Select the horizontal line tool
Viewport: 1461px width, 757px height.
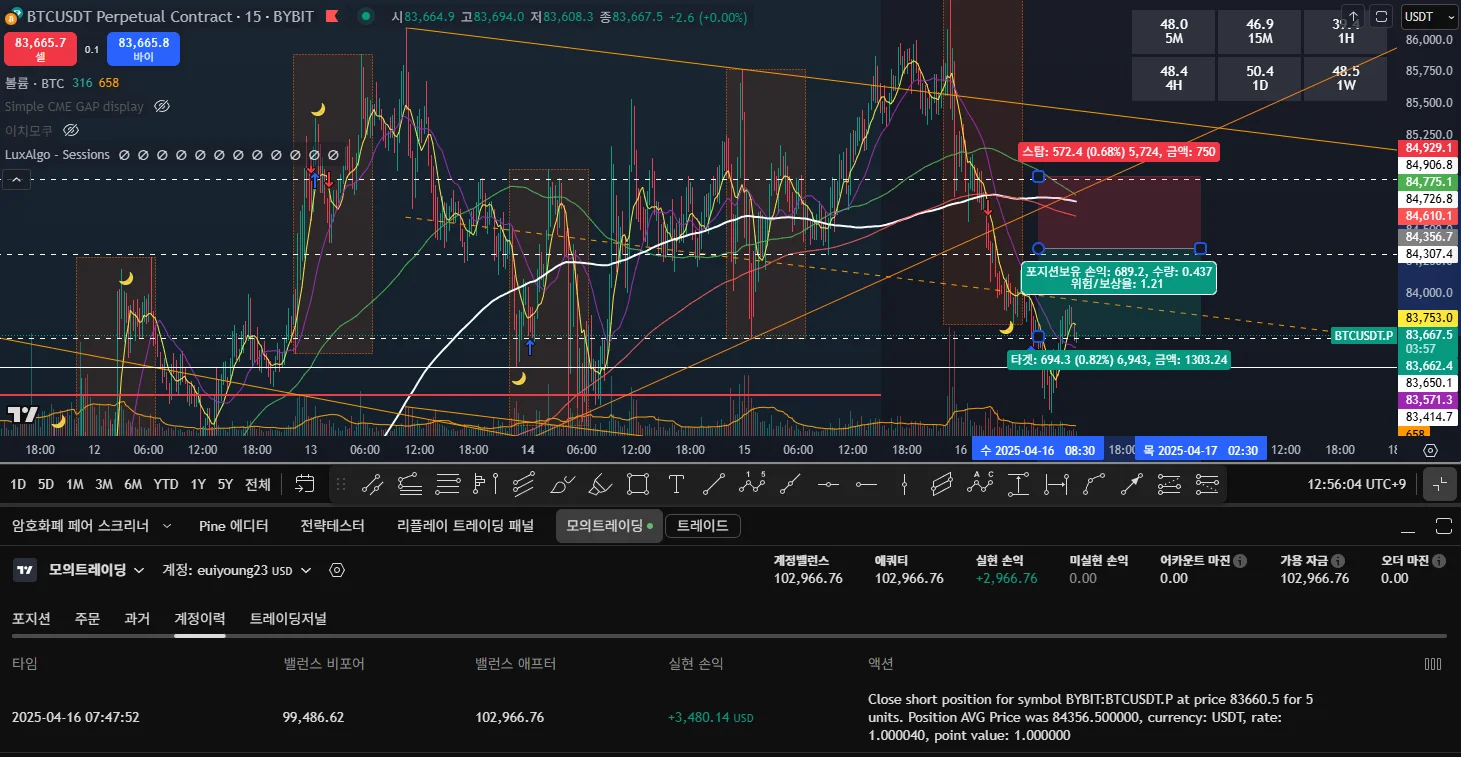pos(828,485)
